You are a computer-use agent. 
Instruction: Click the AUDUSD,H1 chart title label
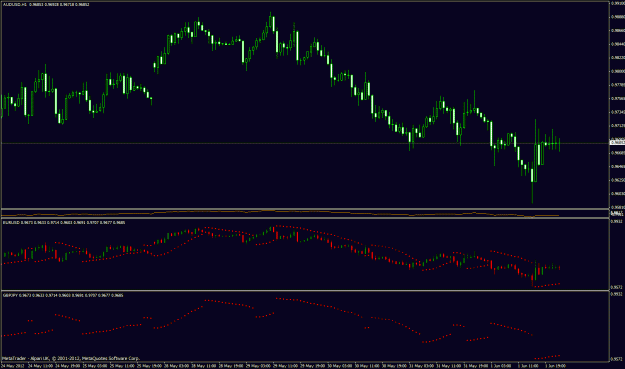[x=46, y=4]
